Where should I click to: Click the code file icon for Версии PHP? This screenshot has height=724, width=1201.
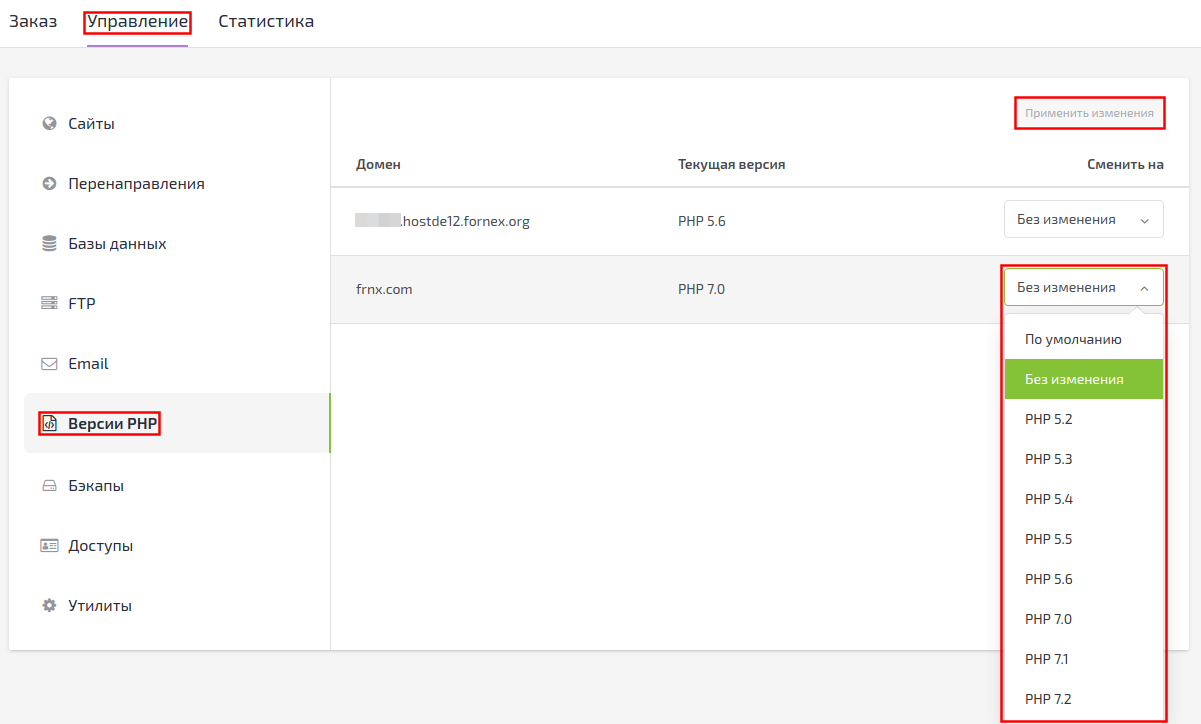[49, 424]
